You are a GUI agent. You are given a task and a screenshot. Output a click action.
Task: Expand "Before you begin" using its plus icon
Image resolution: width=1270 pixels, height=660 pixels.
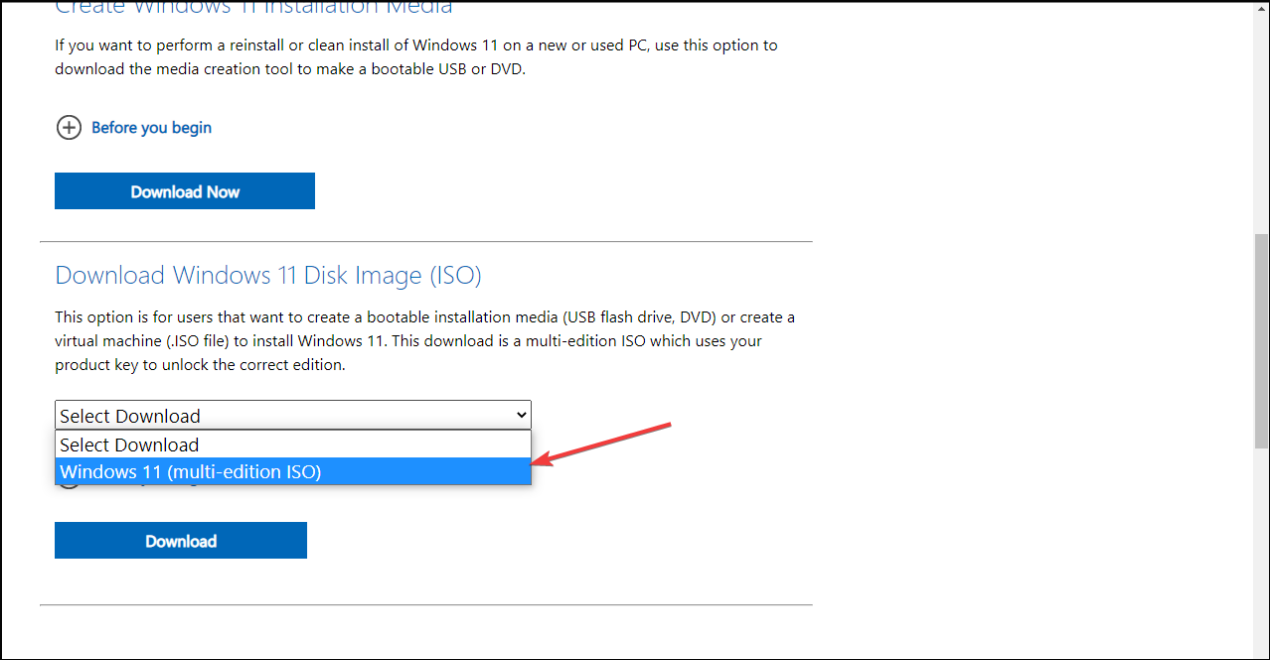click(x=68, y=127)
